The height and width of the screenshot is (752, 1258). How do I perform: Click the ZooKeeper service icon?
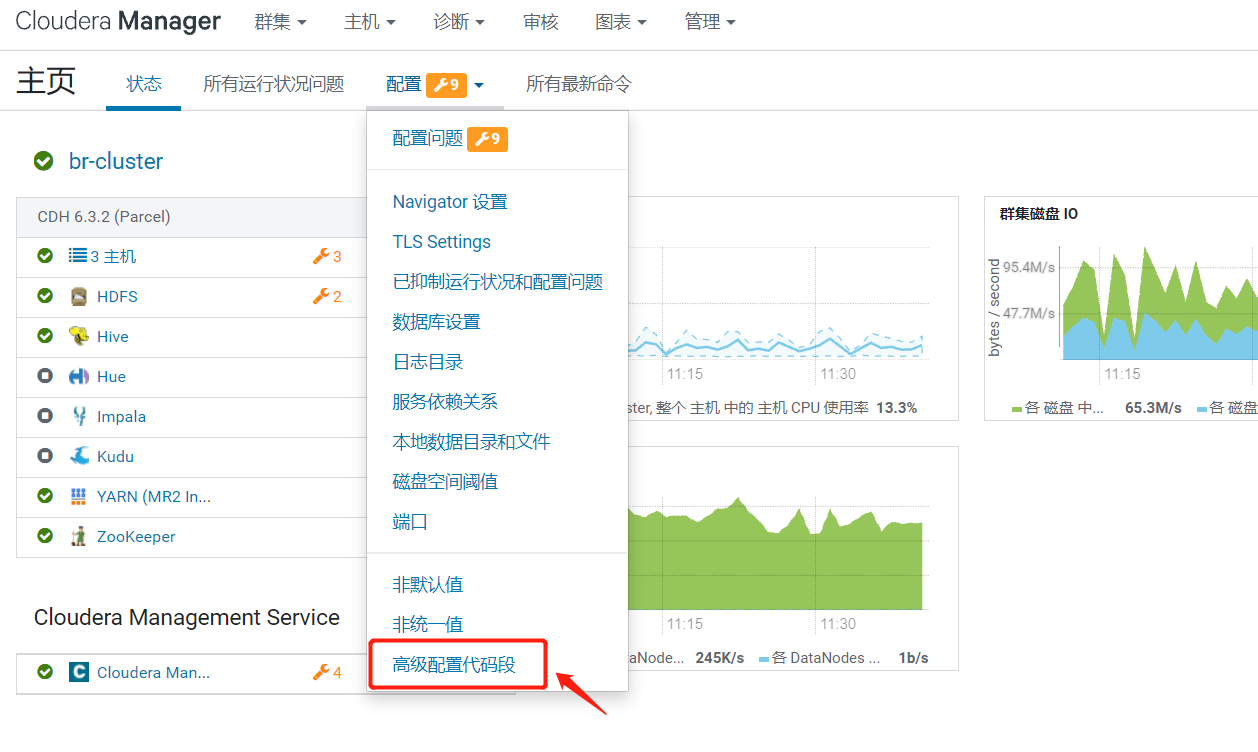coord(79,536)
